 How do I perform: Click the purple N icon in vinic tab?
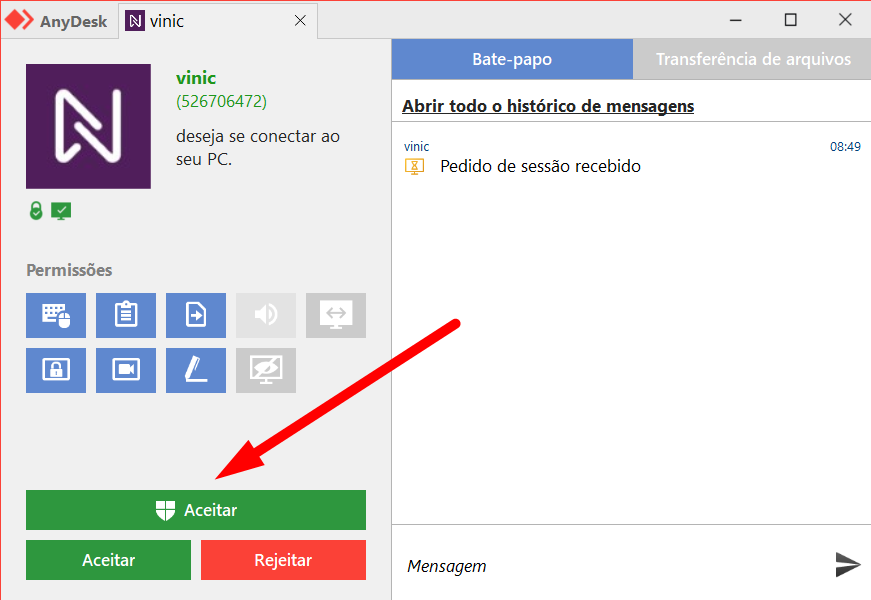tap(135, 21)
